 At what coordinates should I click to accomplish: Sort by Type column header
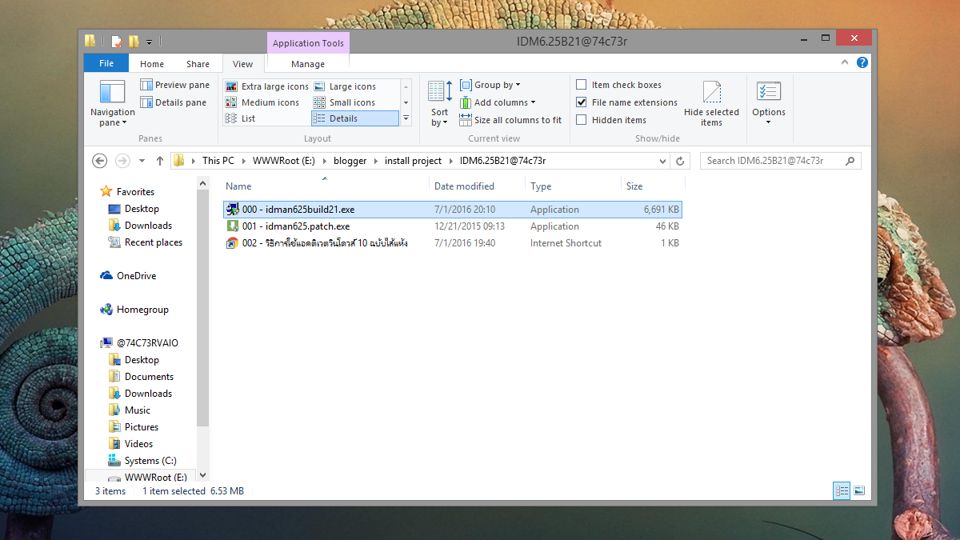573,186
